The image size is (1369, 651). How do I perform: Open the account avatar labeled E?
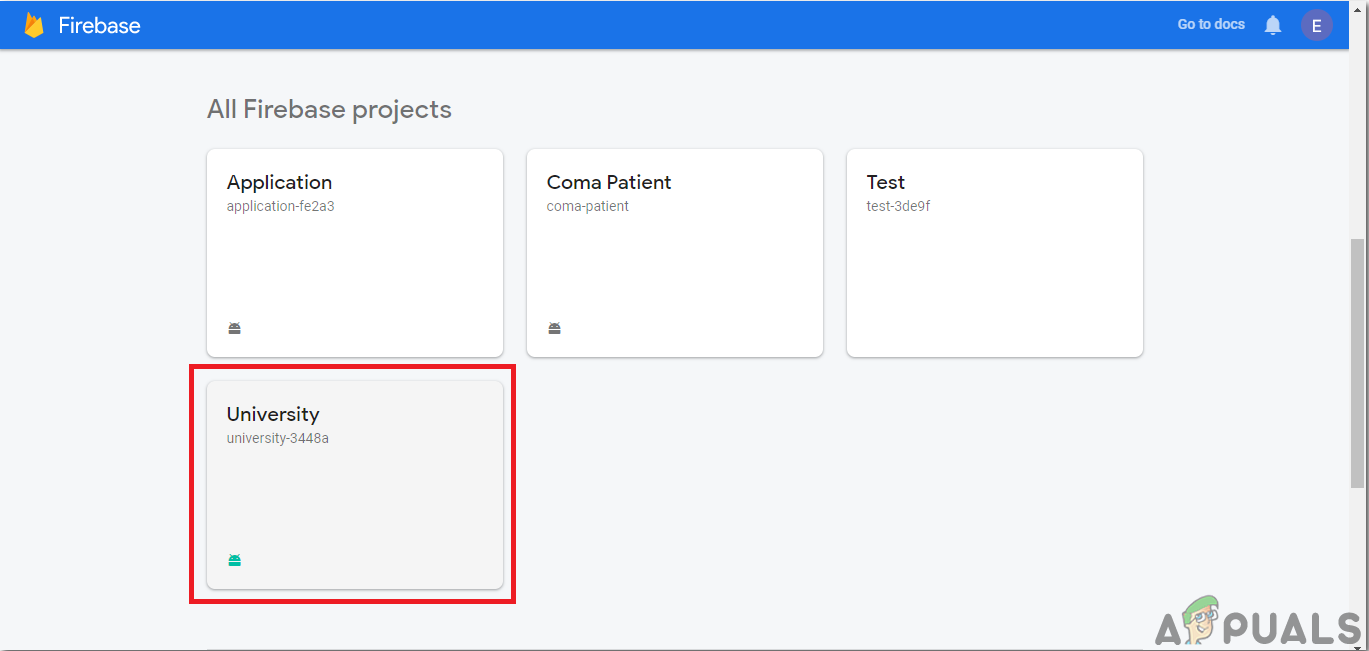tap(1316, 25)
